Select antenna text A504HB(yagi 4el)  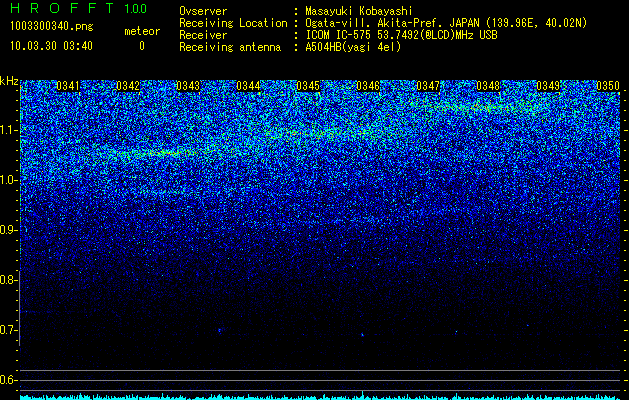[353, 47]
